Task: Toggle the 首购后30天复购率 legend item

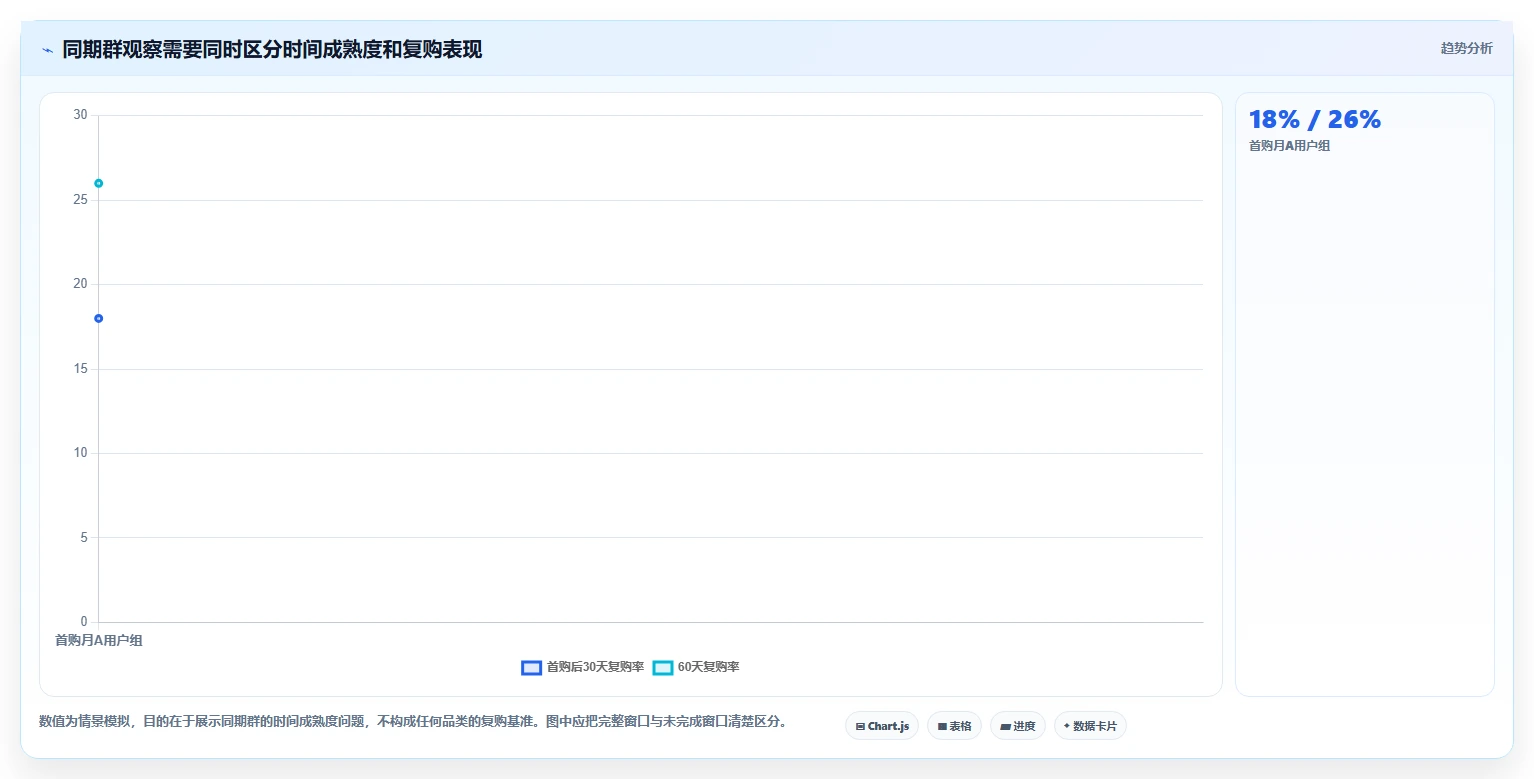Action: (x=583, y=667)
